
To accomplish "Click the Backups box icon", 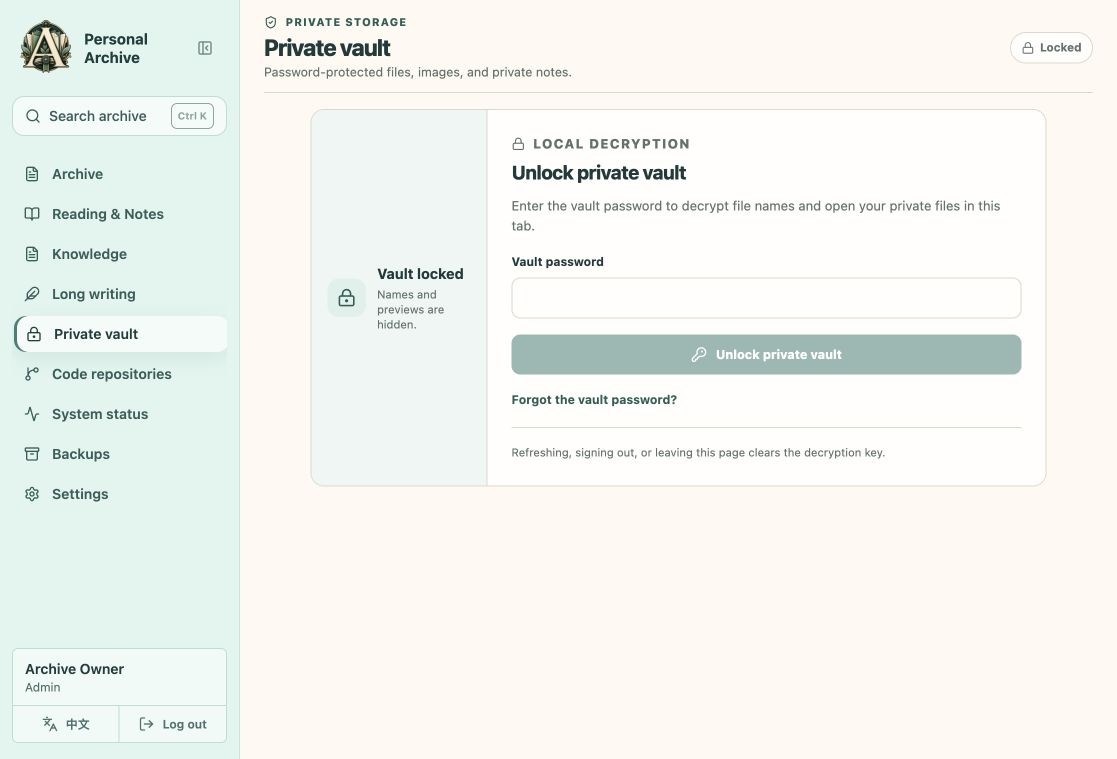I will (x=32, y=454).
